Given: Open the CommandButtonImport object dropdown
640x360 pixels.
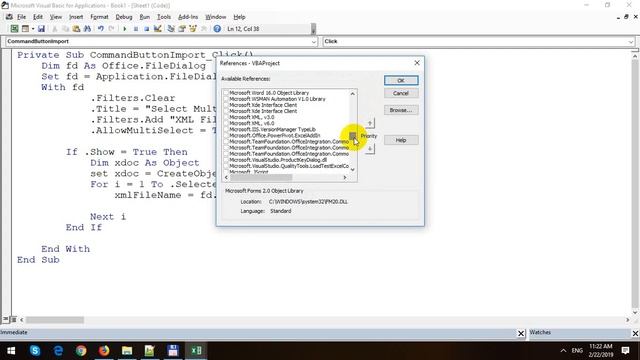Looking at the screenshot, I should pos(313,42).
